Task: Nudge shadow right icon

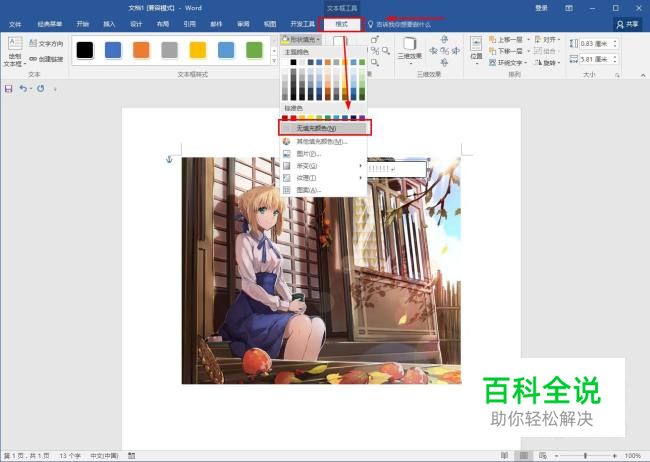Action: tap(386, 51)
